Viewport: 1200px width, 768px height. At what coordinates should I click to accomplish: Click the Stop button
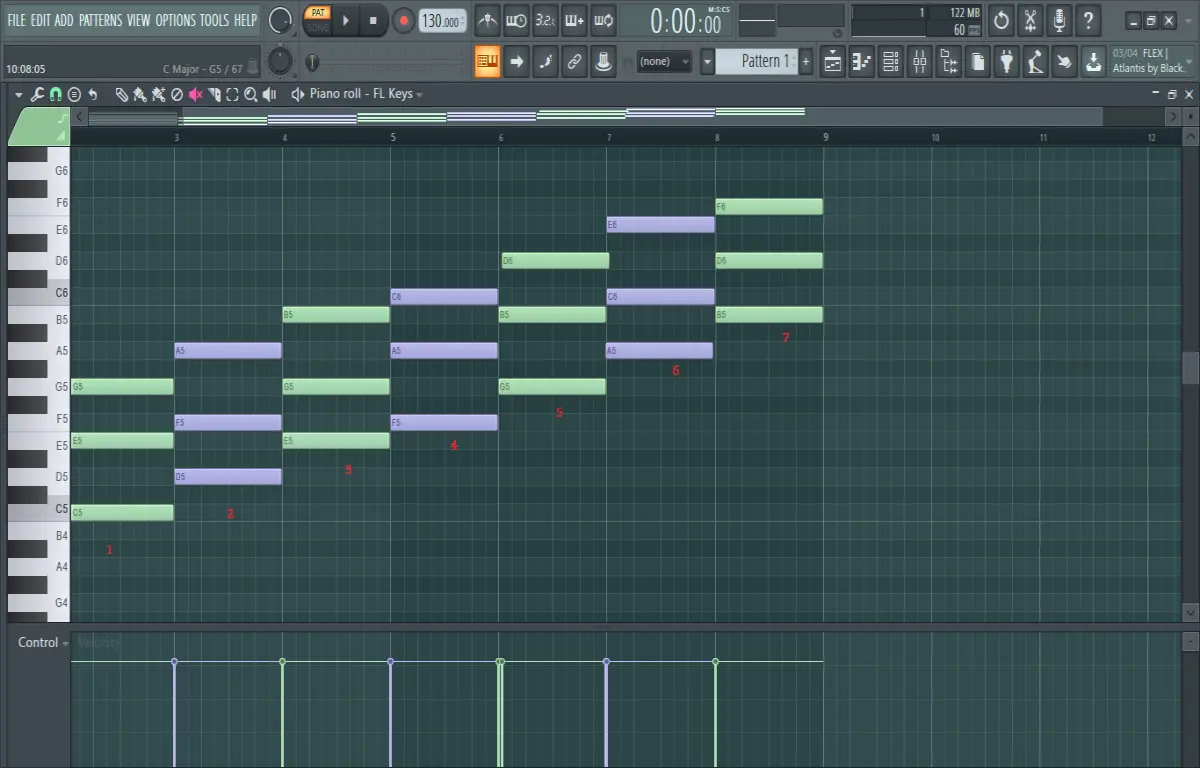click(373, 20)
